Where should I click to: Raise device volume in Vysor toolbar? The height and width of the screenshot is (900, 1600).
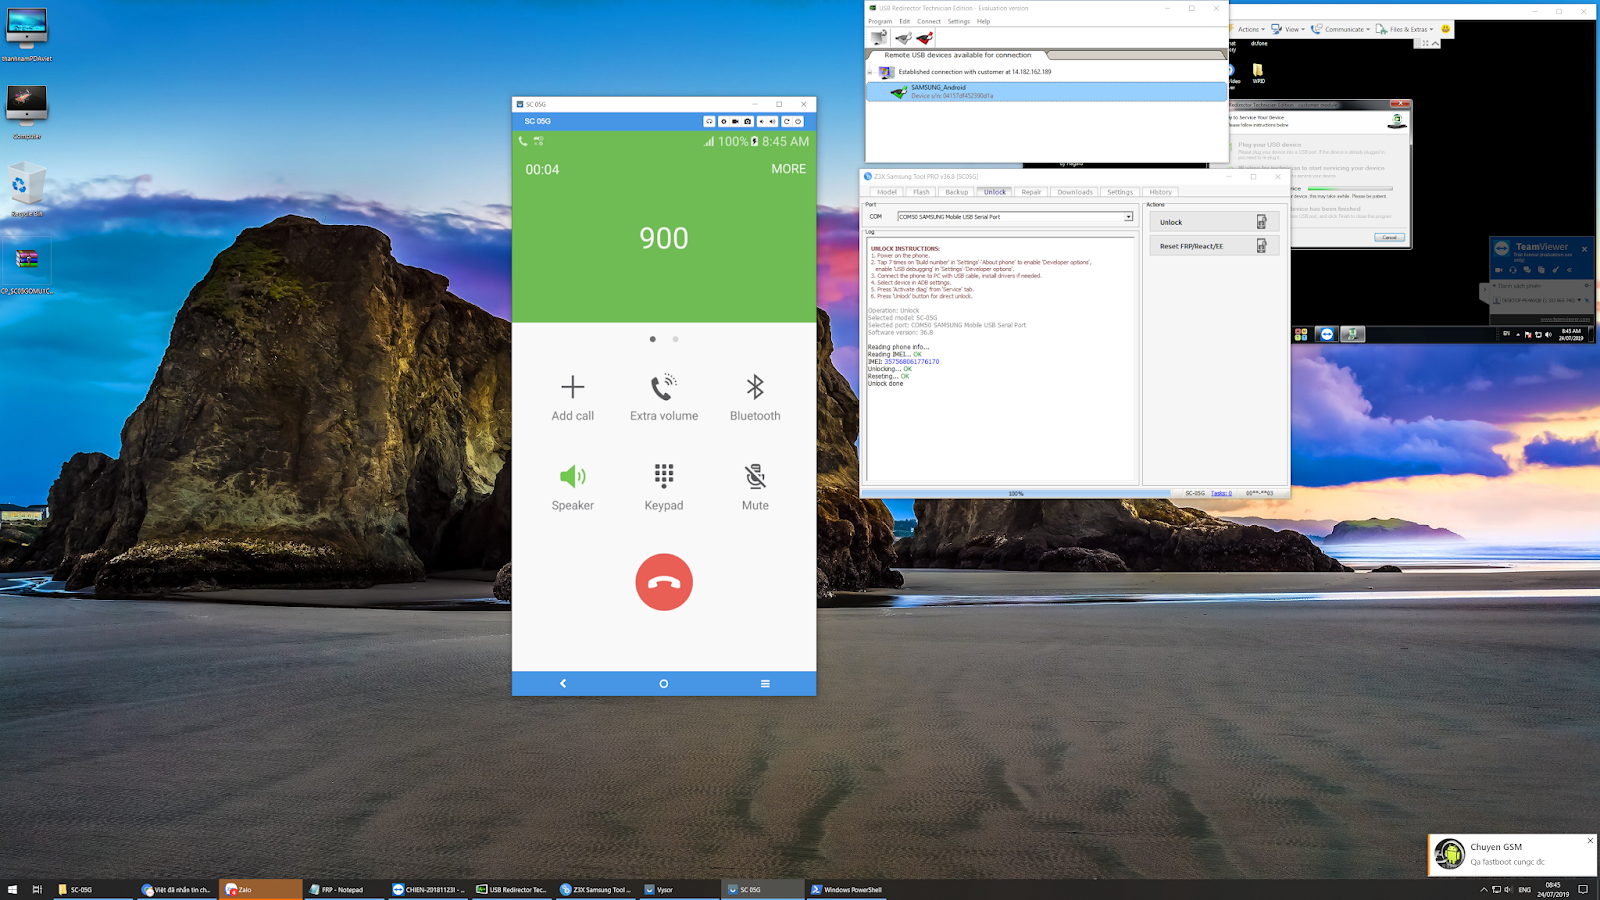(x=772, y=121)
